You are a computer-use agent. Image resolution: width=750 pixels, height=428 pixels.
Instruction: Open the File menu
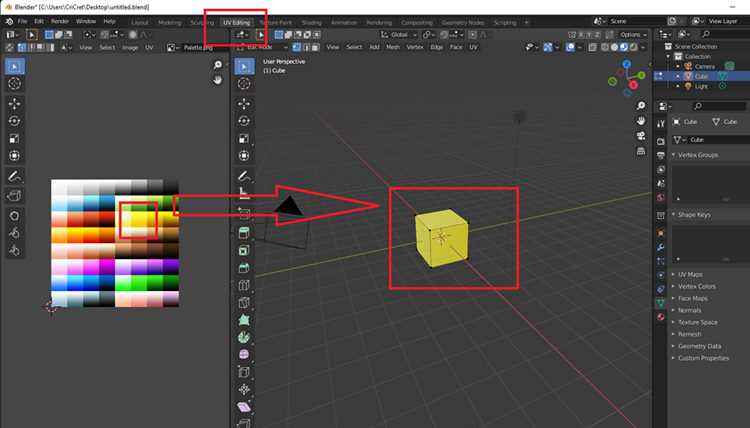coord(22,22)
